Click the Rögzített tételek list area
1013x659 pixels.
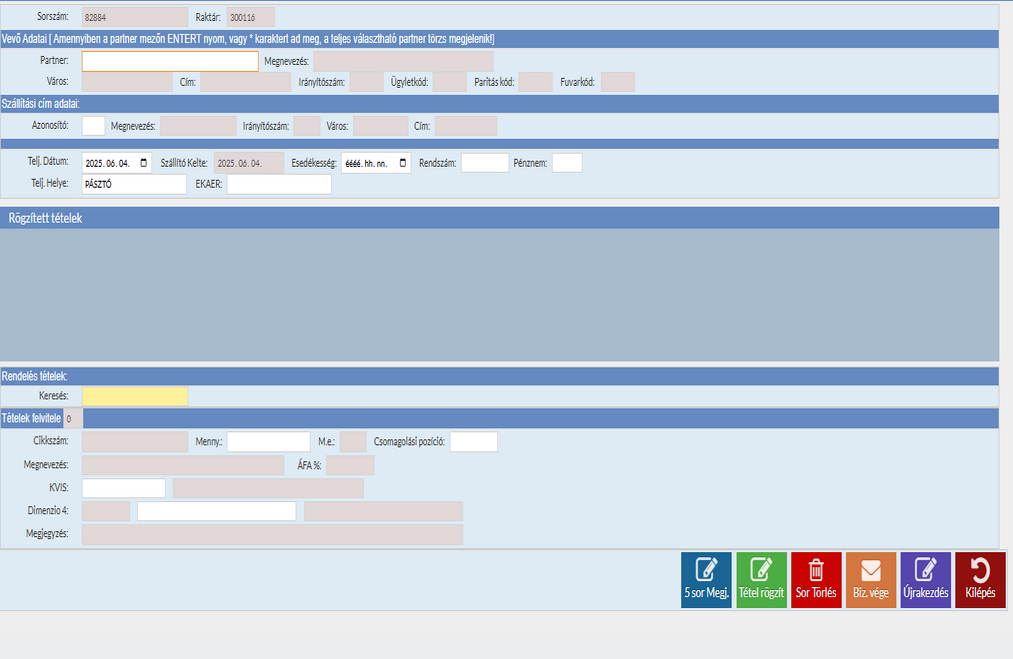501,294
